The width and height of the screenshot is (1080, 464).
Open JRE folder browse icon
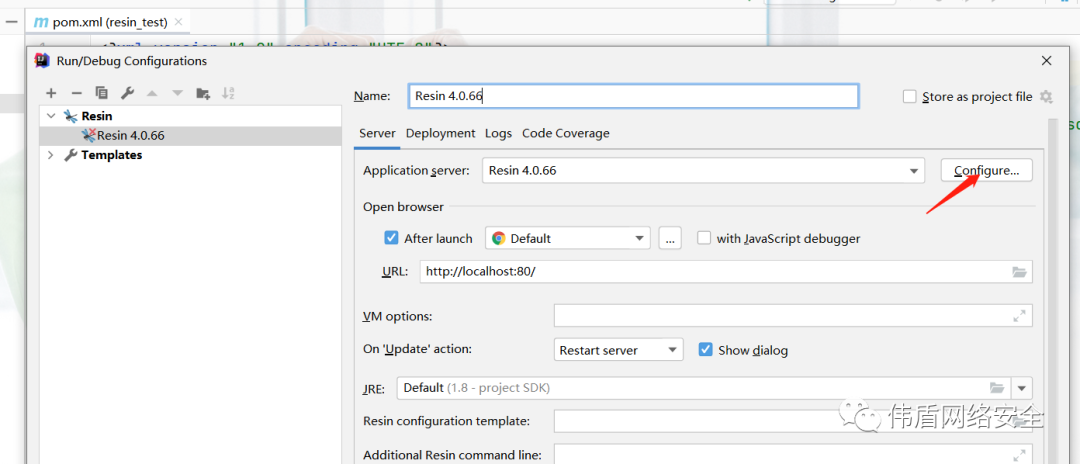997,388
